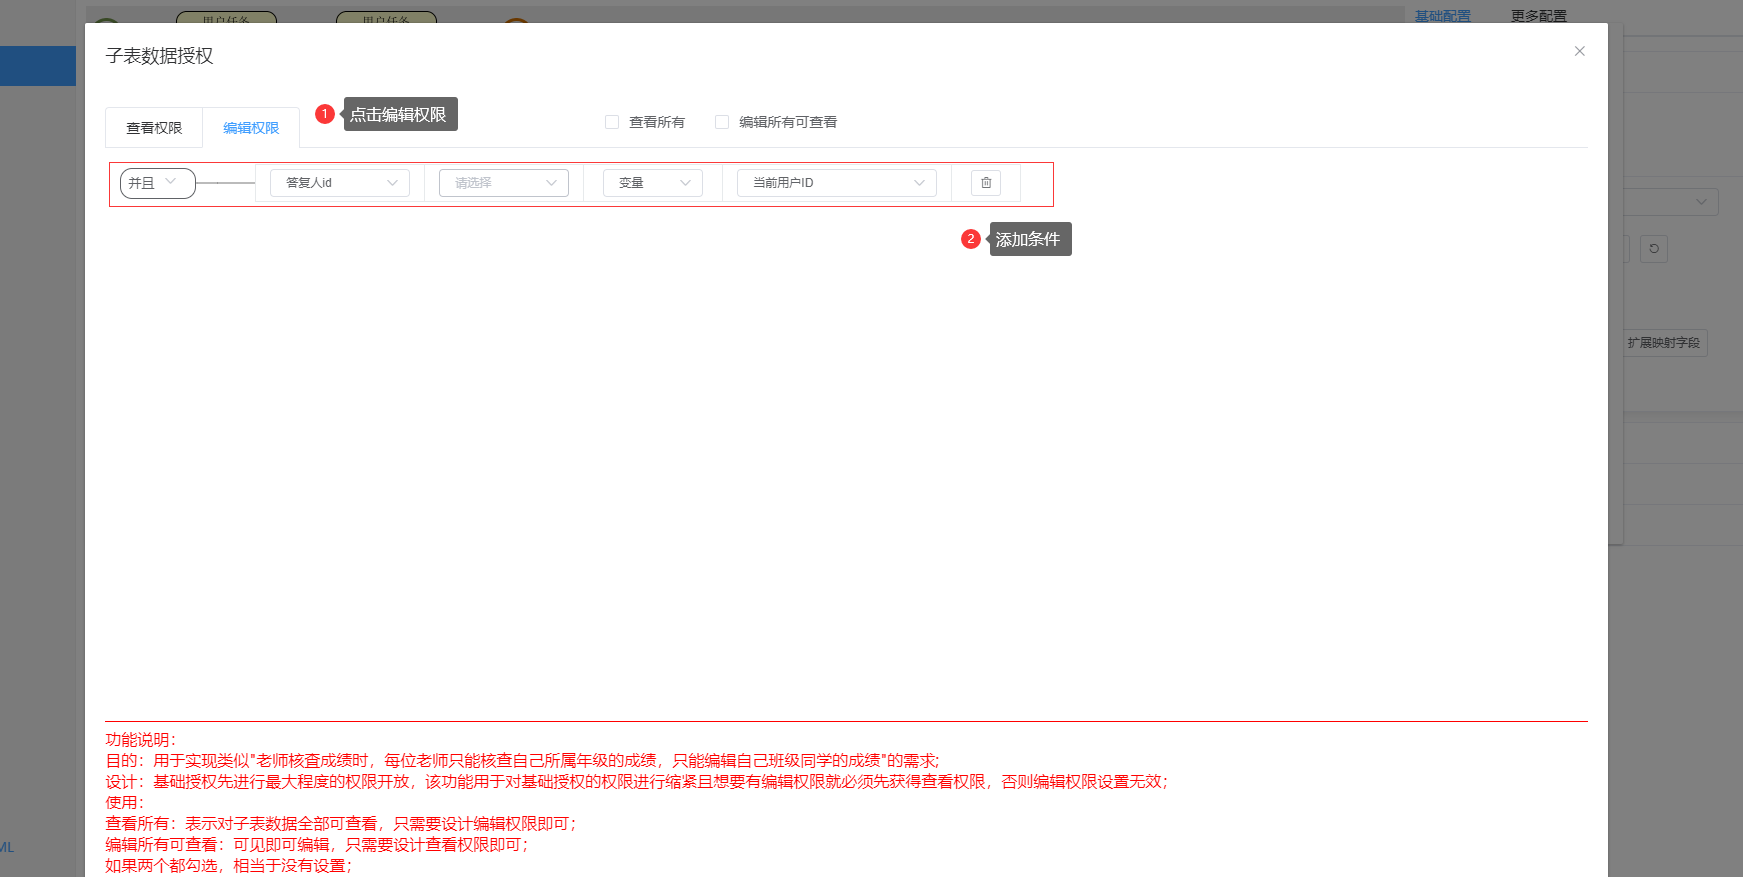Select the blue highlighted left sidebar item

pos(38,66)
